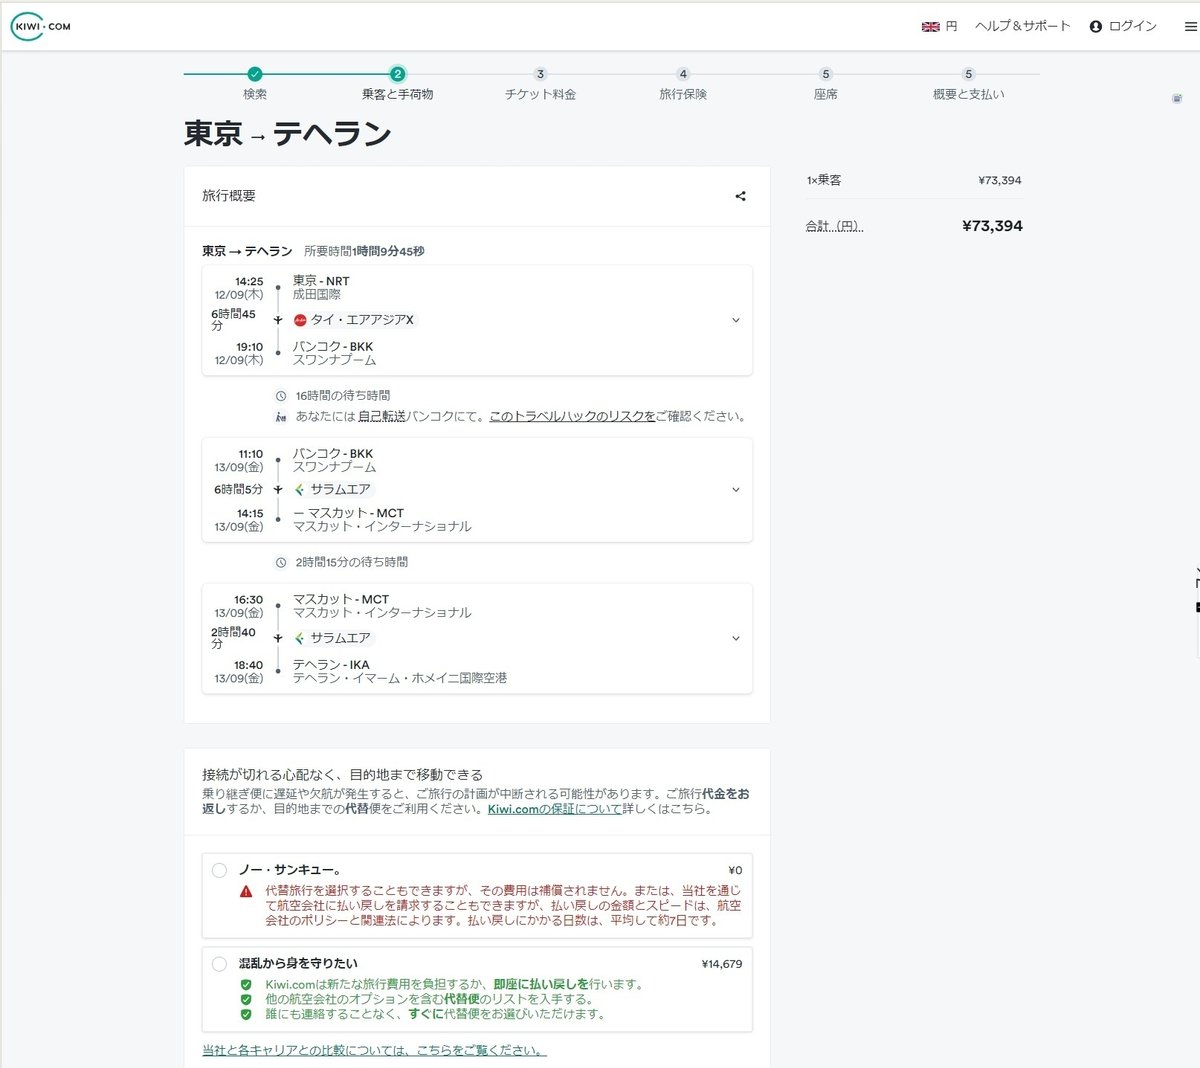Image resolution: width=1200 pixels, height=1068 pixels.
Task: Click the share icon in 旅行概要 panel
Action: (x=740, y=196)
